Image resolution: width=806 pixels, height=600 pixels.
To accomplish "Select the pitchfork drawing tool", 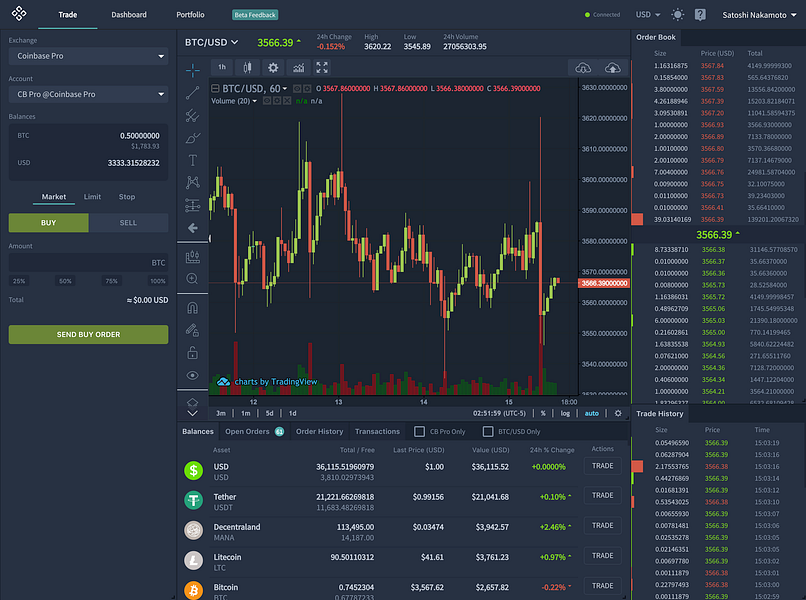I will coord(193,115).
